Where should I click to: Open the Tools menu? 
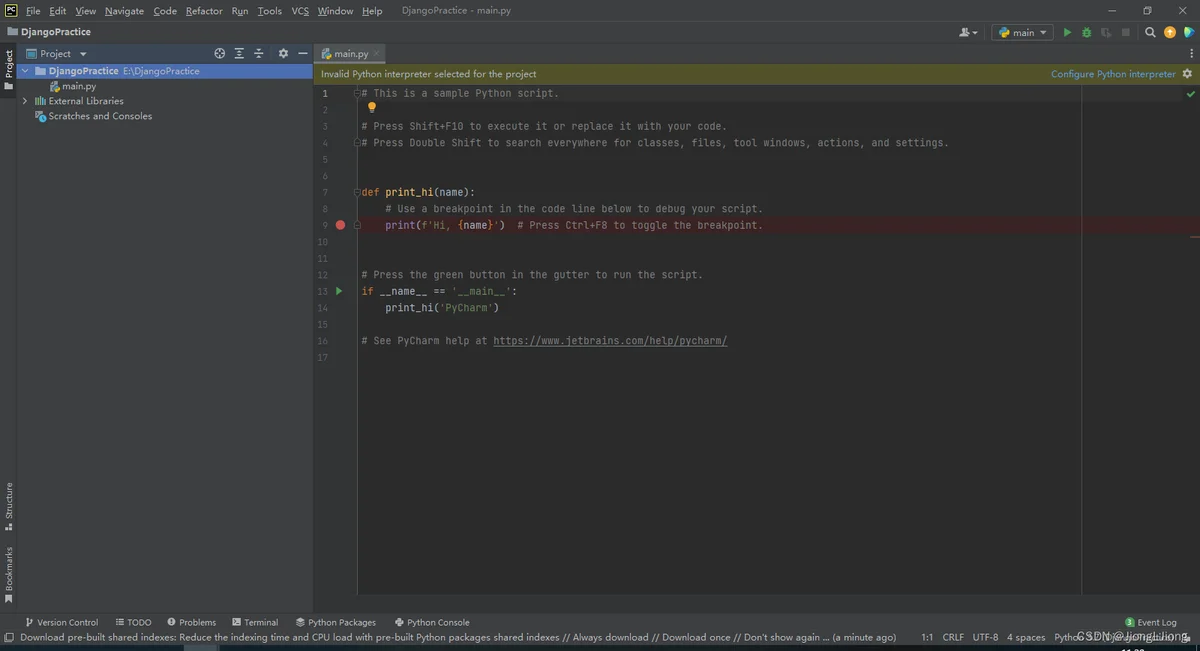270,11
